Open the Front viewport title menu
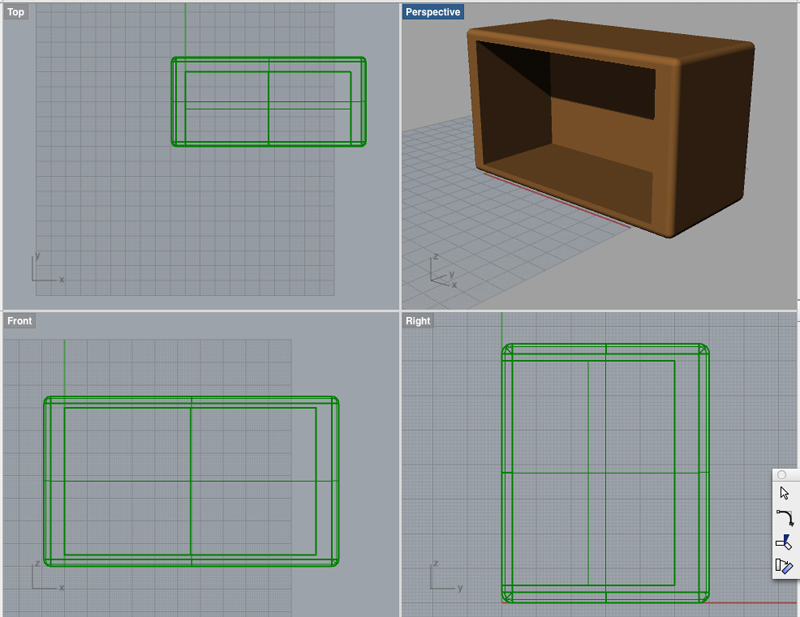The image size is (800, 617). click(x=18, y=321)
